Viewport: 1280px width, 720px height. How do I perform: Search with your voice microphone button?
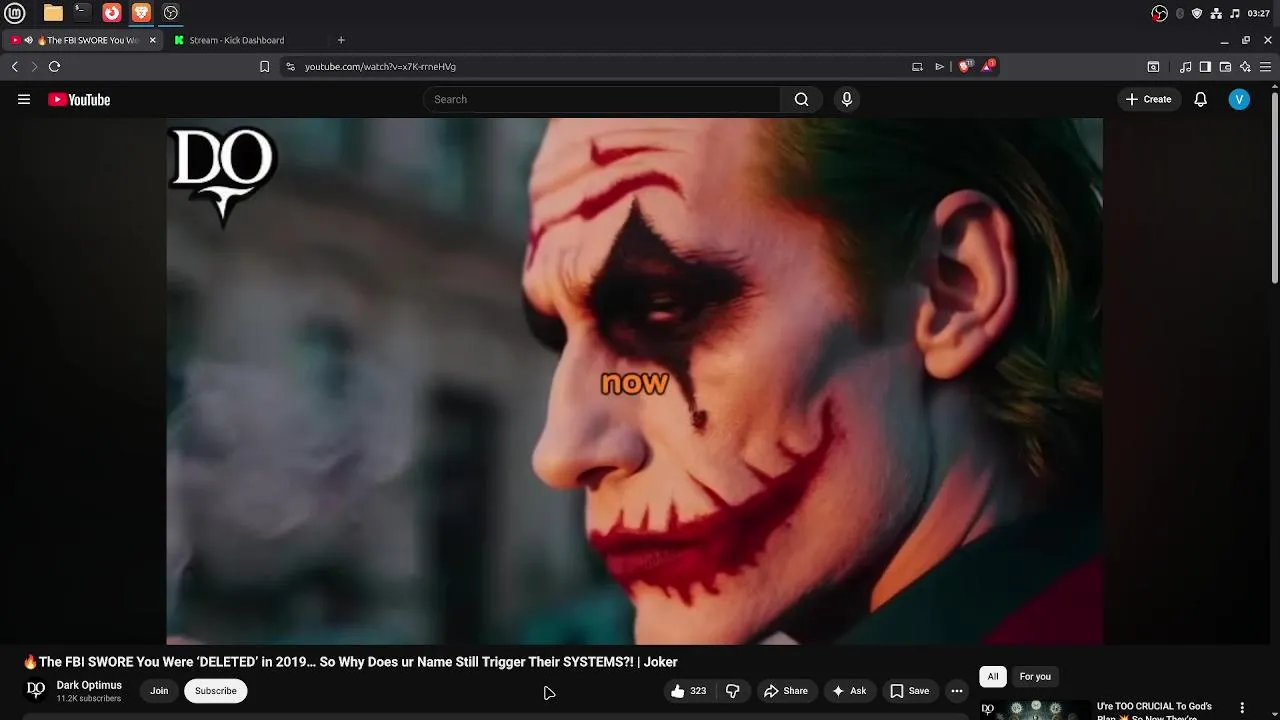pos(847,99)
